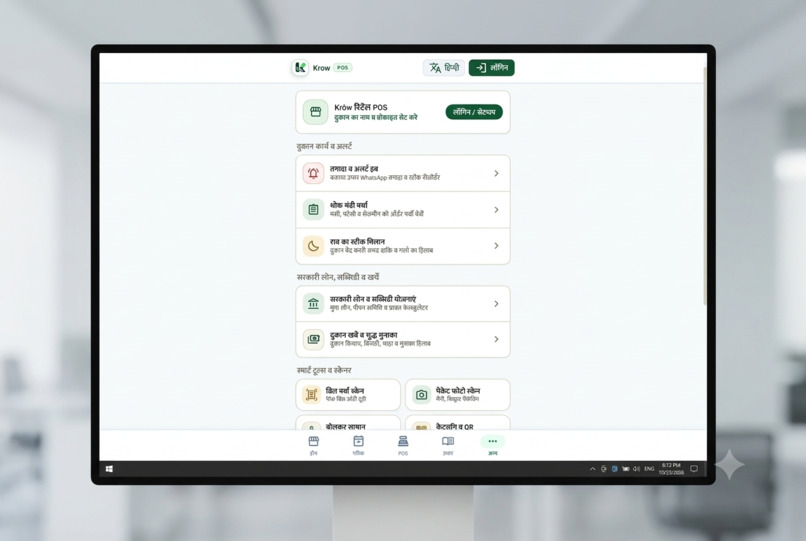This screenshot has height=541, width=806.
Task: Open the Hindi language selector button
Action: pos(444,68)
